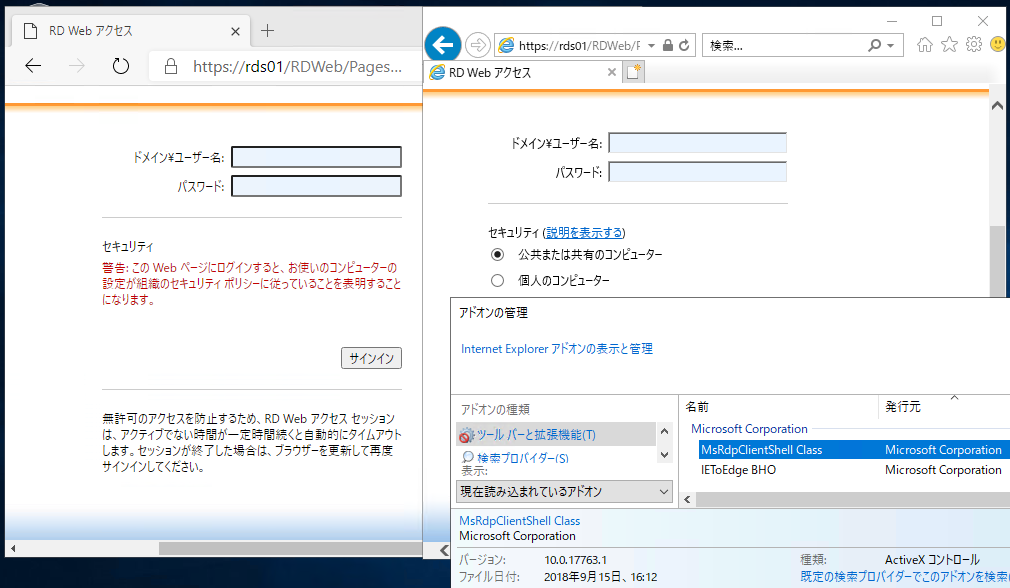This screenshot has height=588, width=1010.
Task: Minimize the Internet Explorer window
Action: (891, 21)
